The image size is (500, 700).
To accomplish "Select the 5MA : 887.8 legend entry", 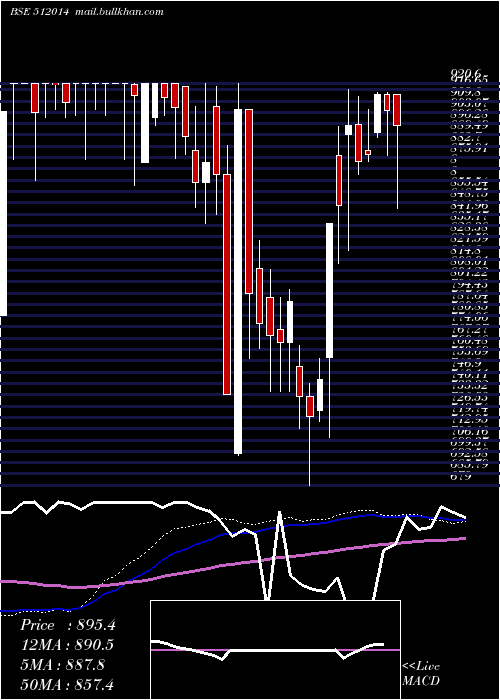I will coord(62,664).
